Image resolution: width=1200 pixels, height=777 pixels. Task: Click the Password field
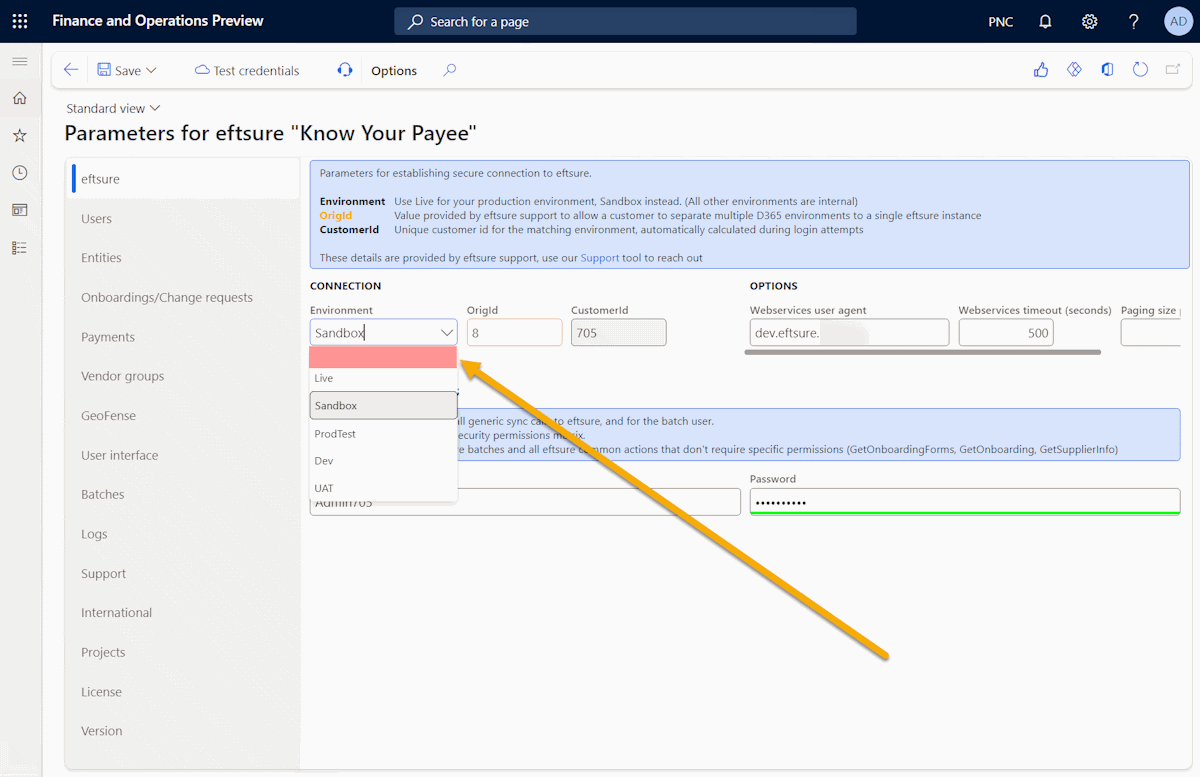(965, 501)
